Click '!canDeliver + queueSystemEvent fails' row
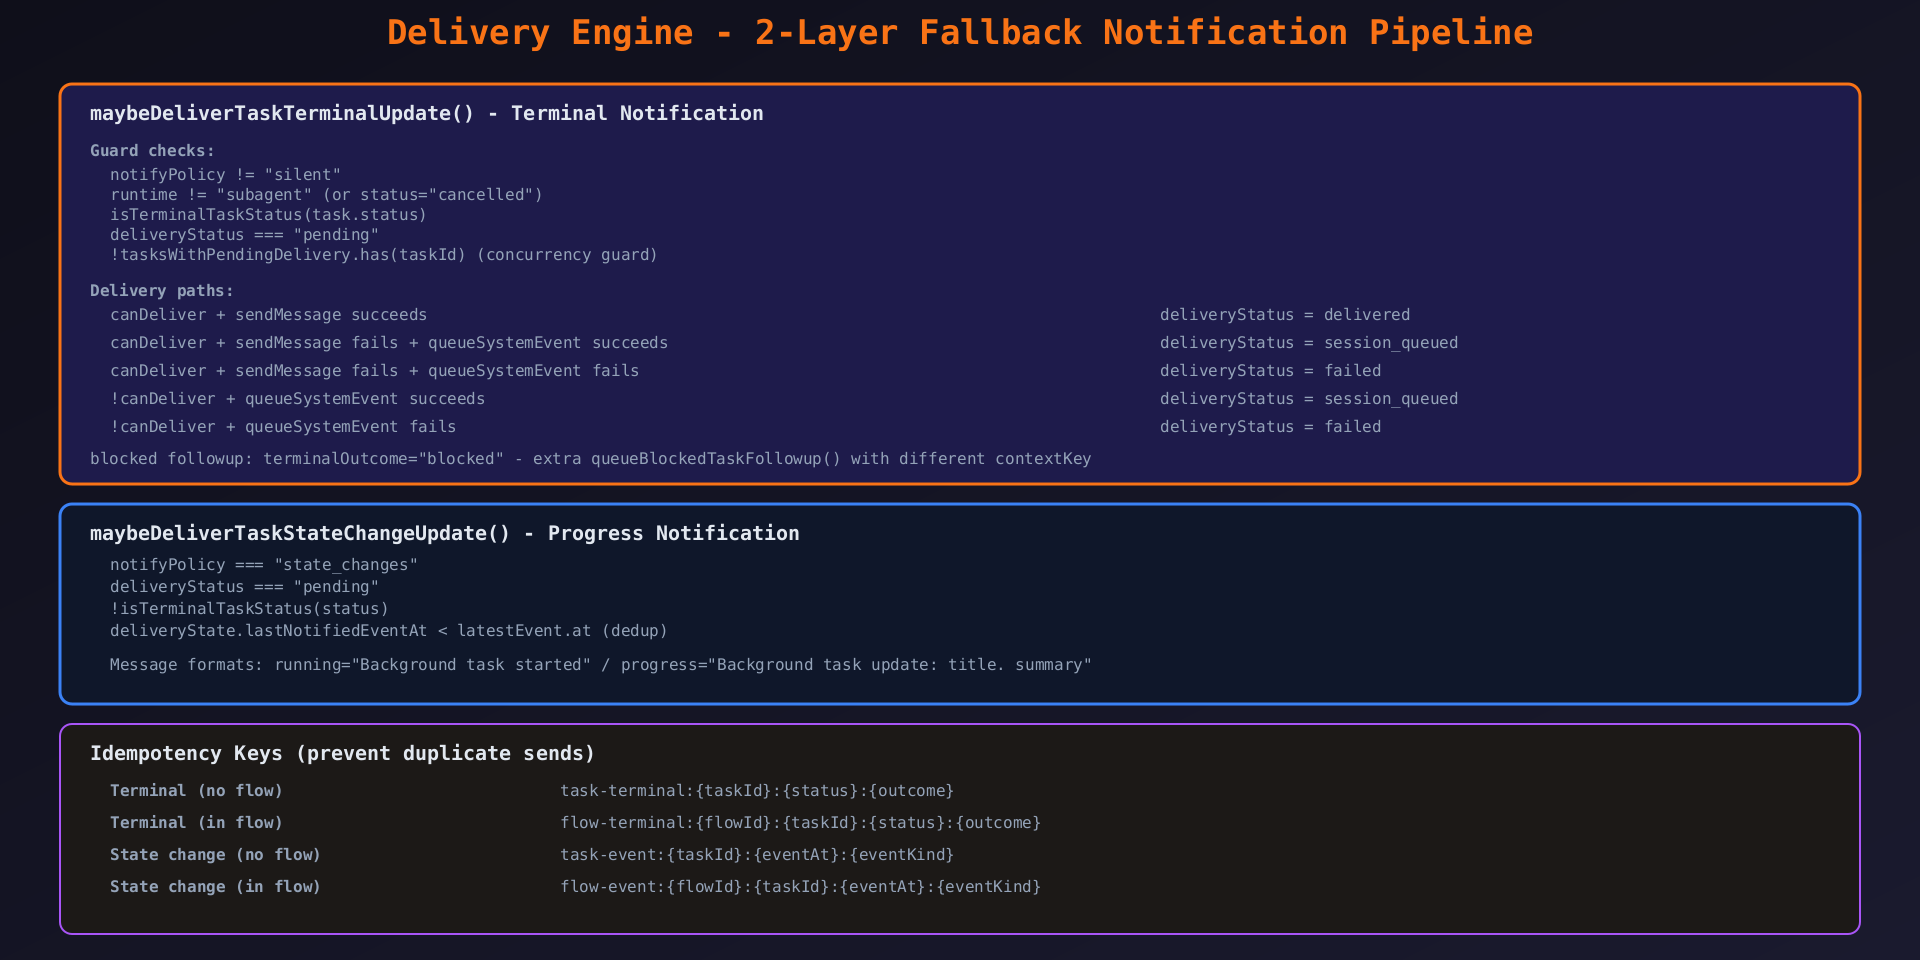The image size is (1920, 960). click(x=283, y=426)
